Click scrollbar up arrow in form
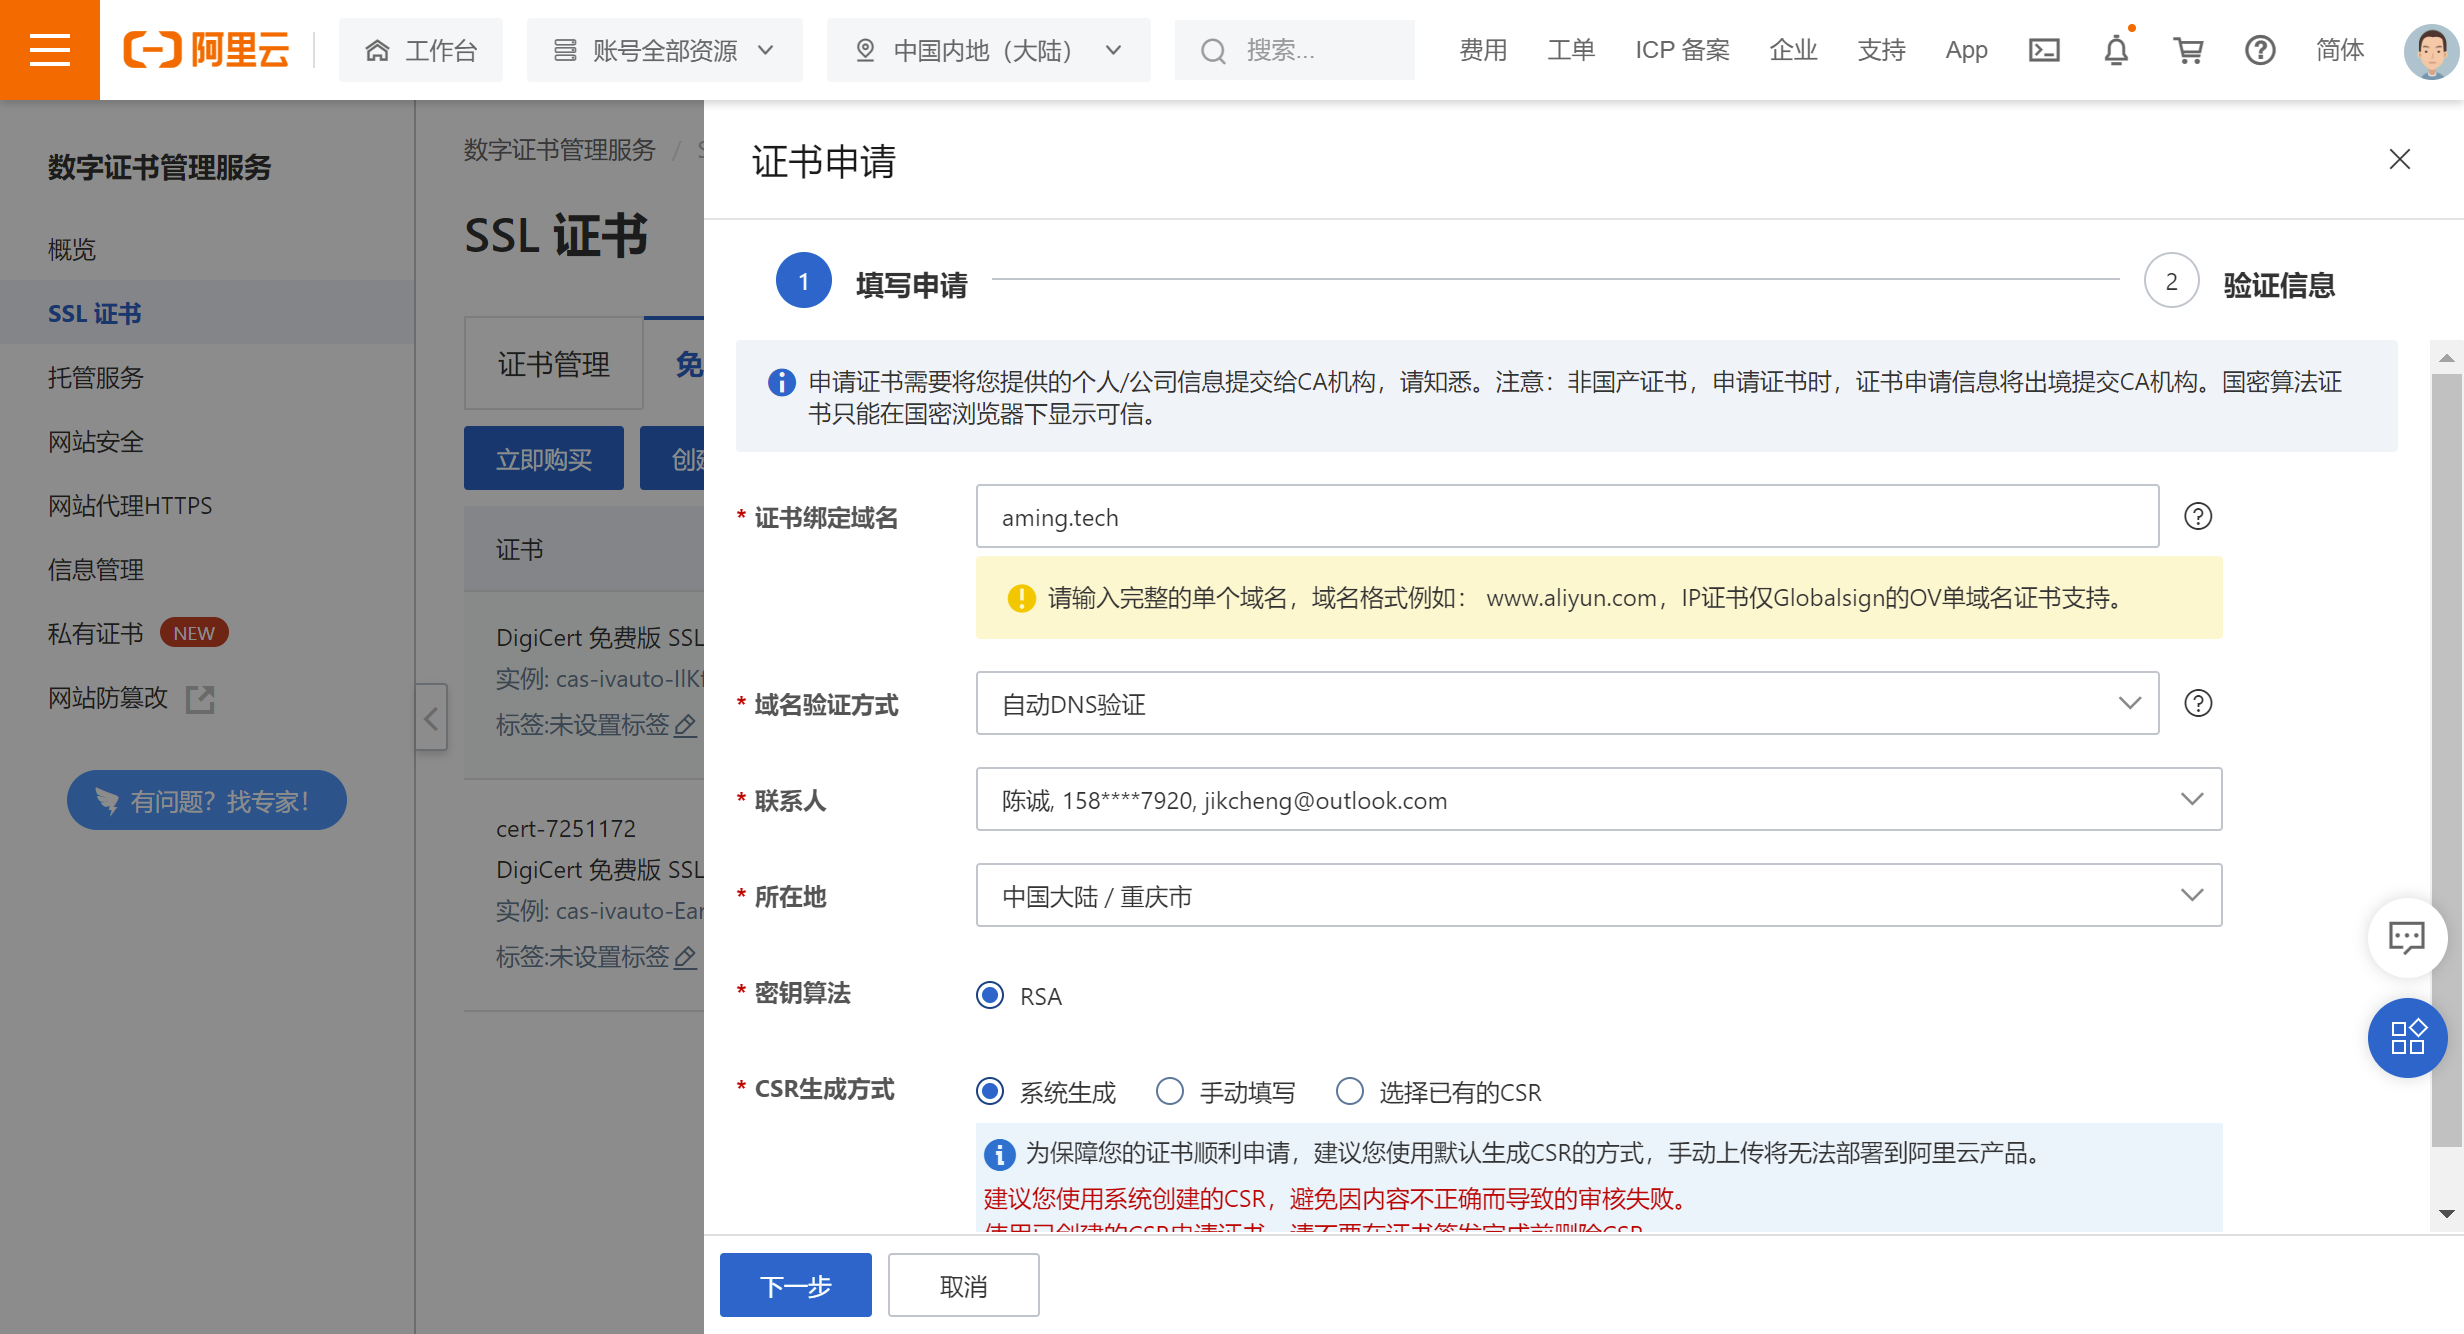 2447,357
